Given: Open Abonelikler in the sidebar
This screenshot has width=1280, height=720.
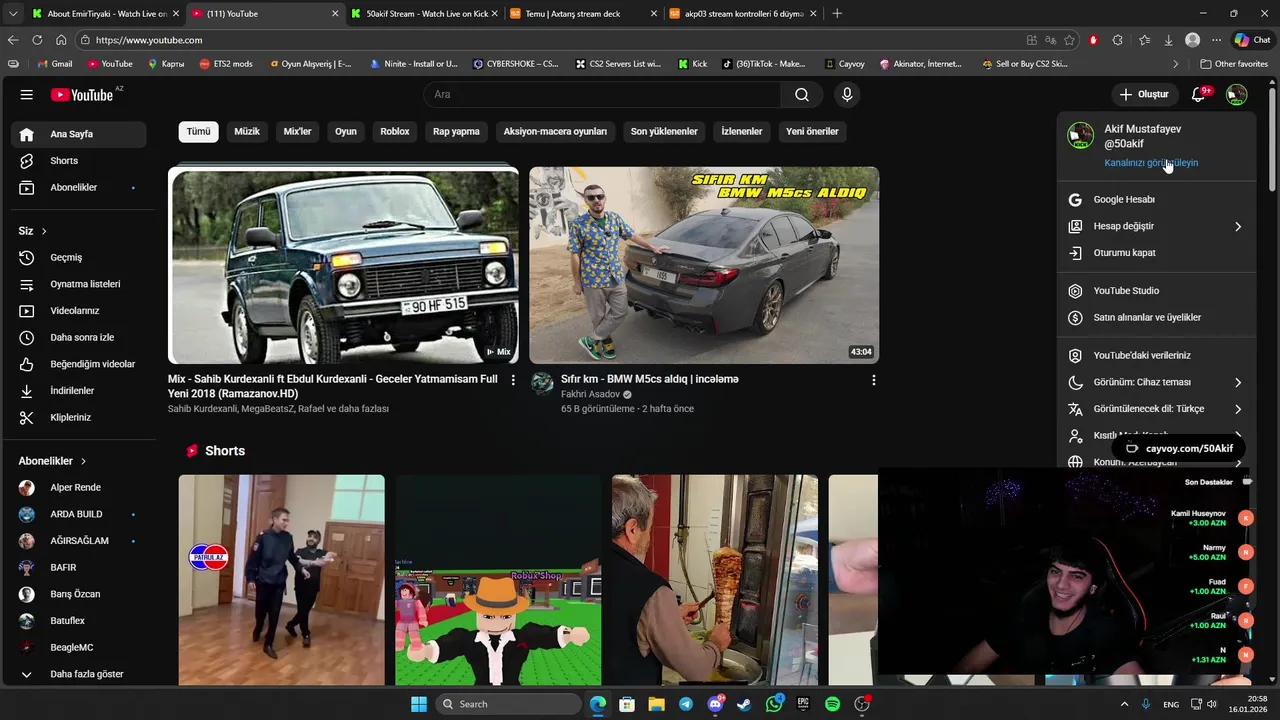Looking at the screenshot, I should (79, 187).
